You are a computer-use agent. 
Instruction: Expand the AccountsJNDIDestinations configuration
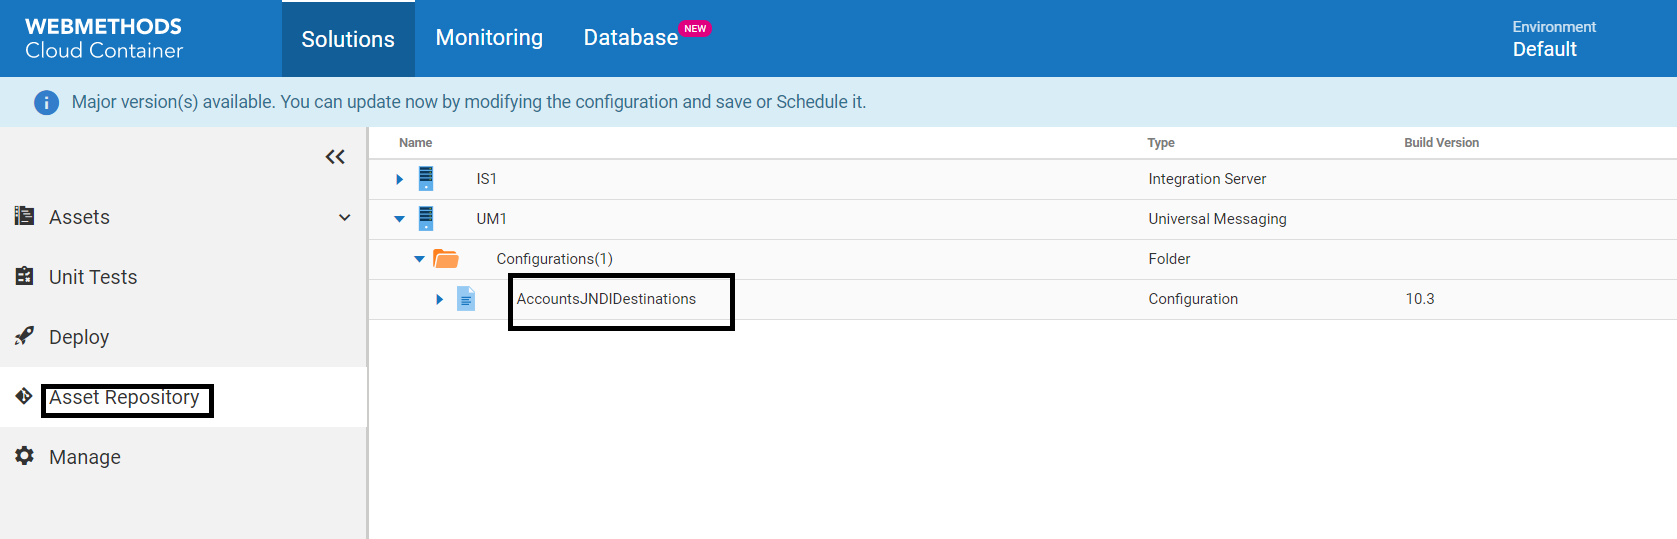point(439,299)
